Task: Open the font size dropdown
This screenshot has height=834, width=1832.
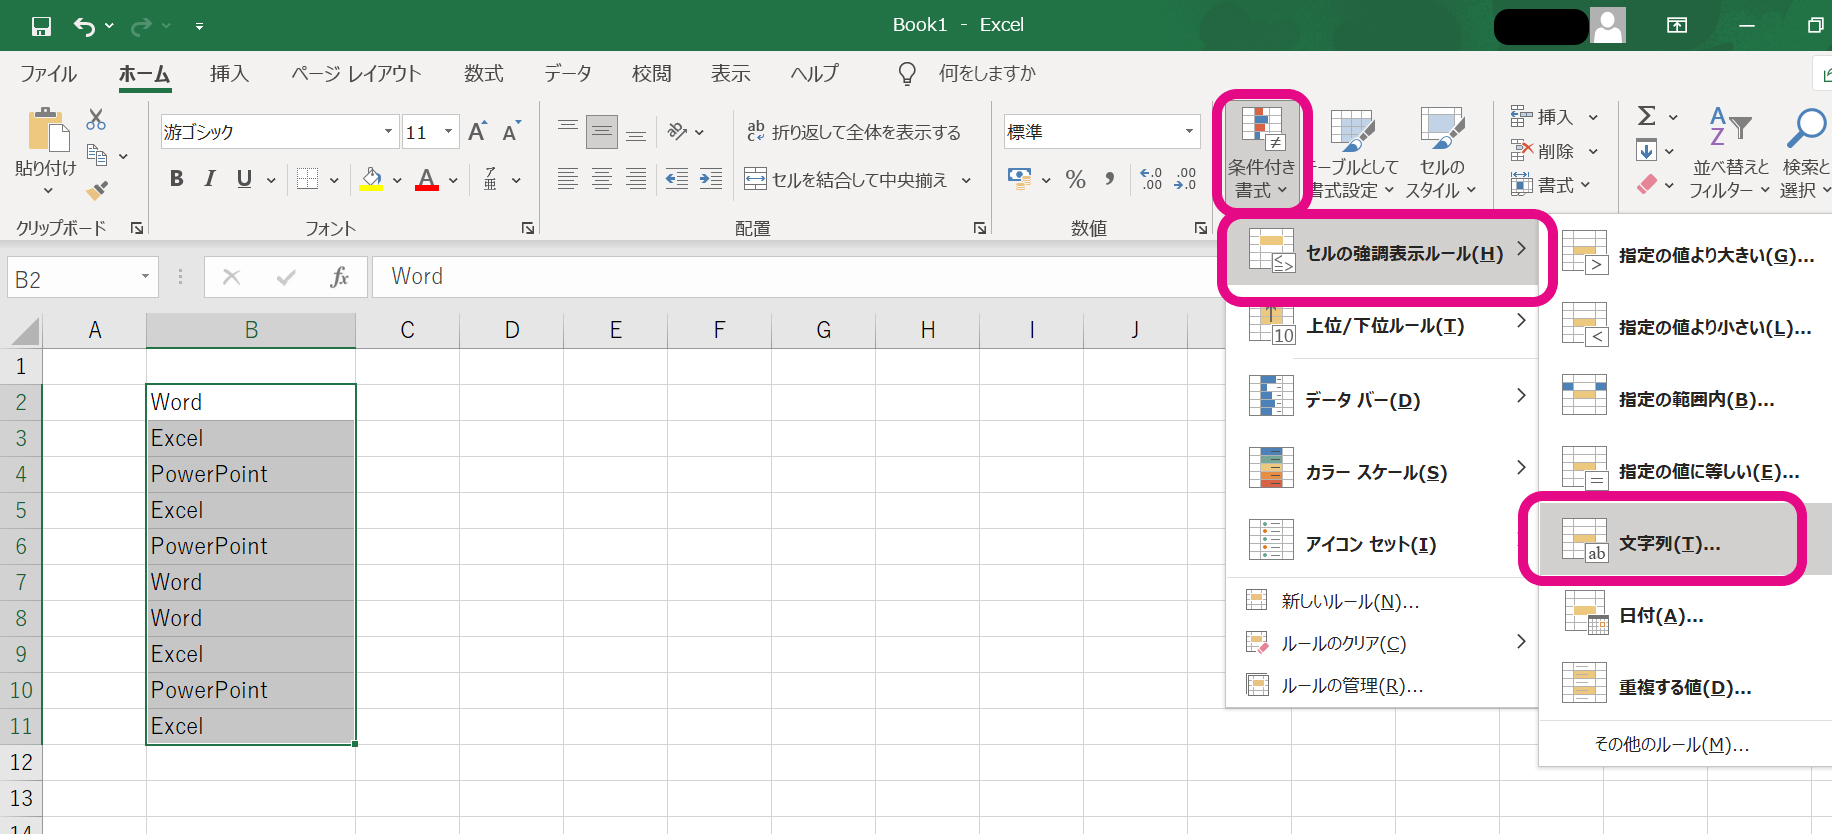Action: coord(448,131)
